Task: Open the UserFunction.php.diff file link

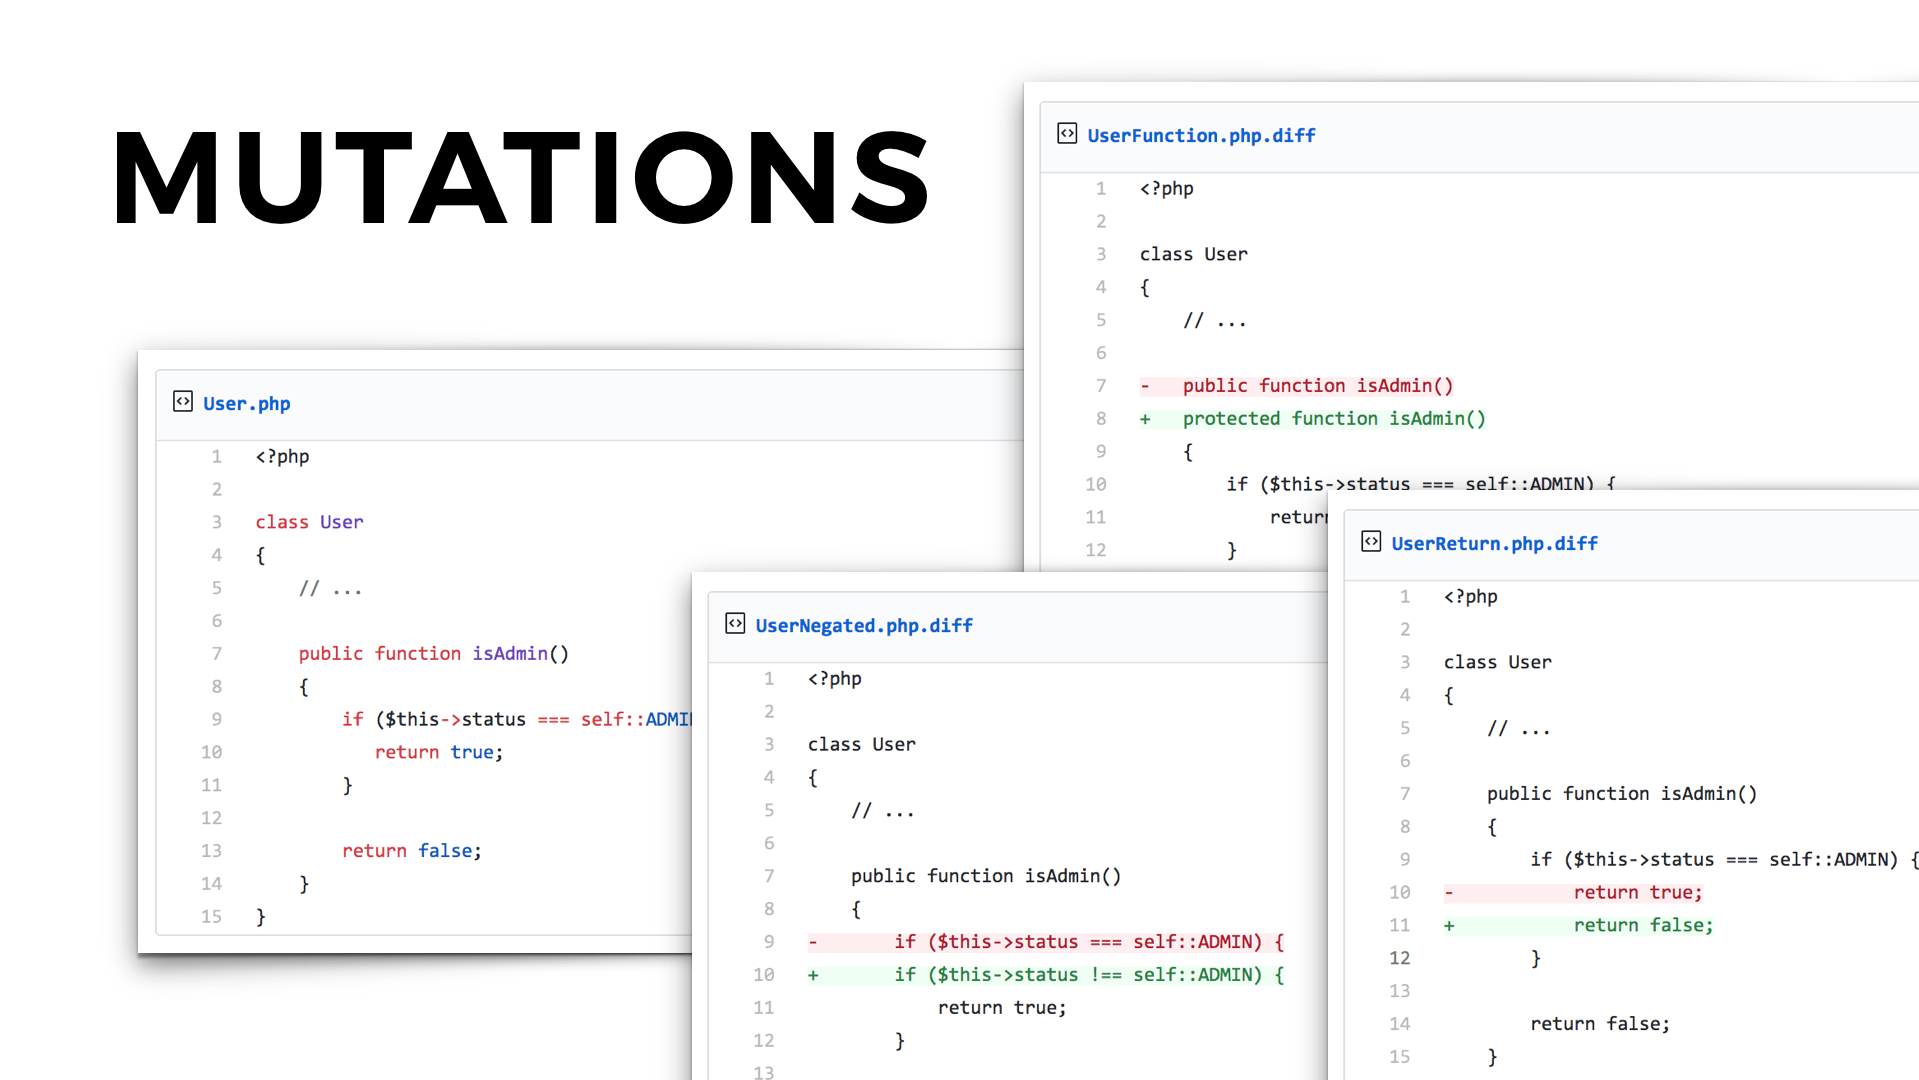Action: (1201, 135)
